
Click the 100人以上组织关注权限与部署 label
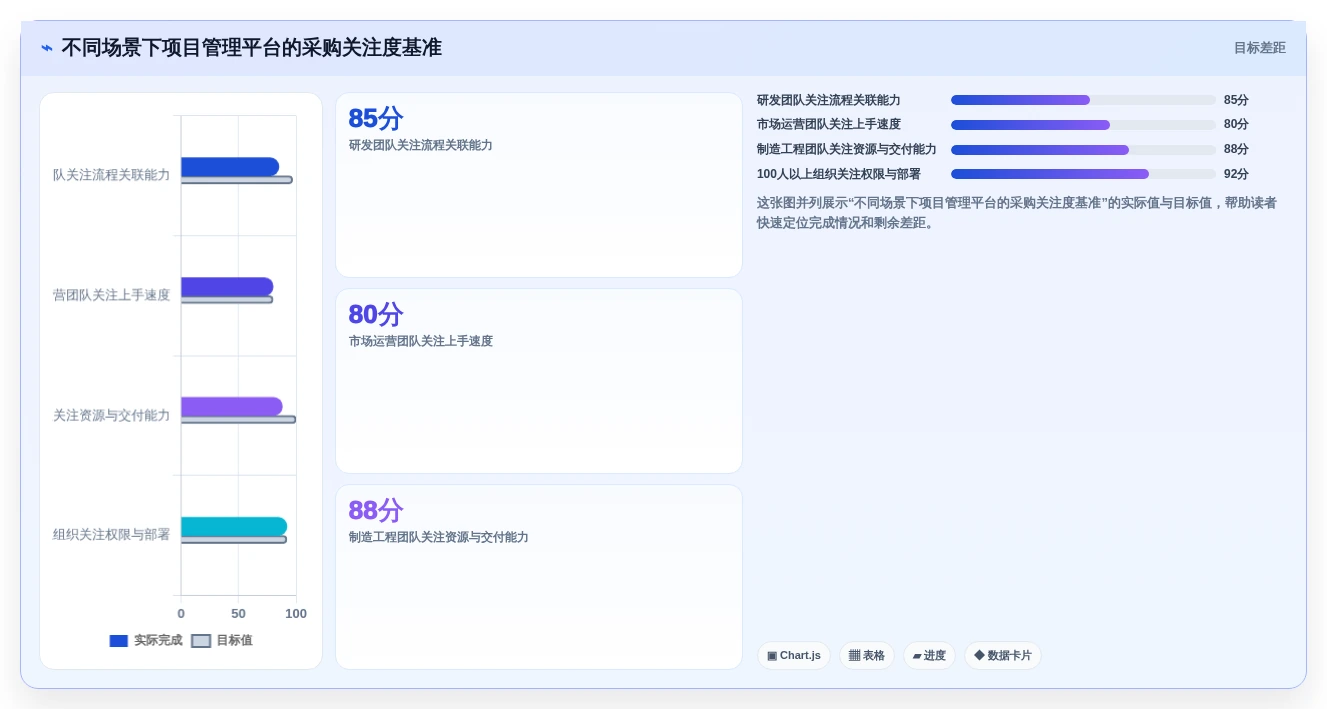839,174
